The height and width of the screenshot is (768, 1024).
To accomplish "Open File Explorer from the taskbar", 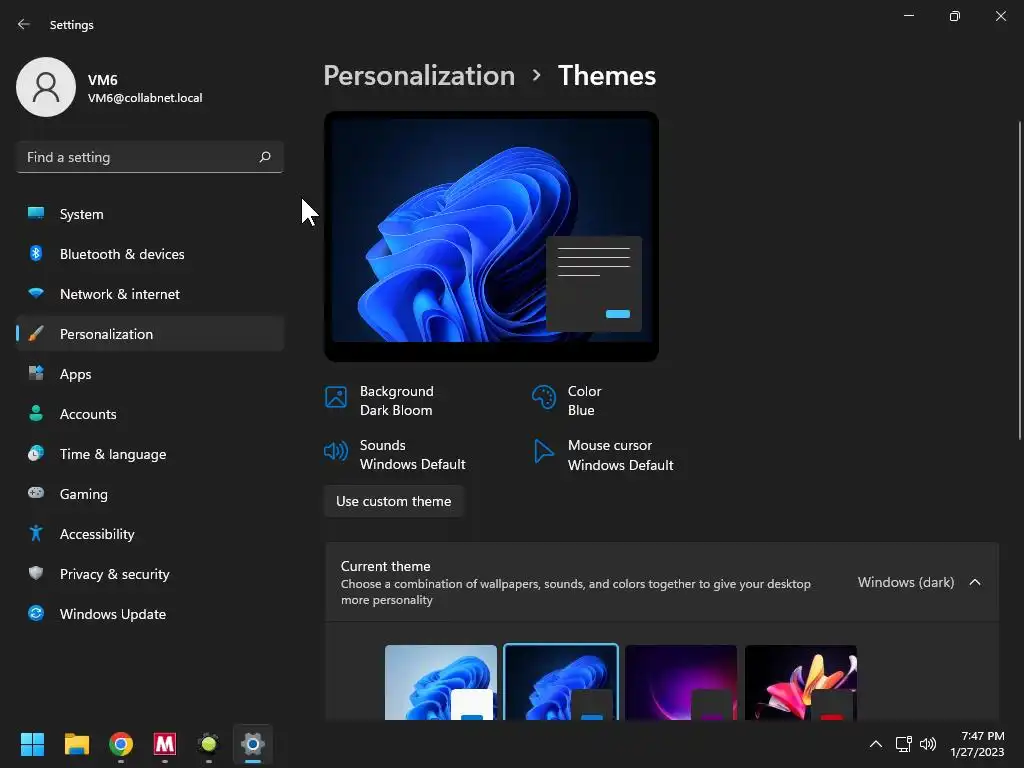I will point(76,744).
